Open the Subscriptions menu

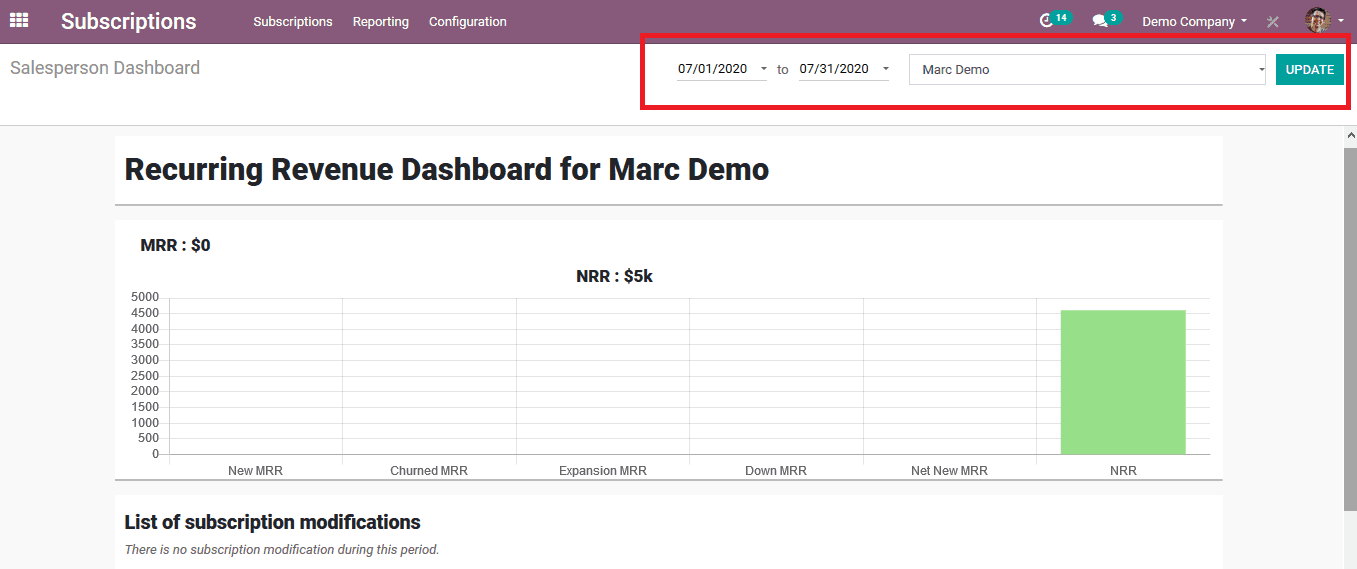(x=293, y=21)
